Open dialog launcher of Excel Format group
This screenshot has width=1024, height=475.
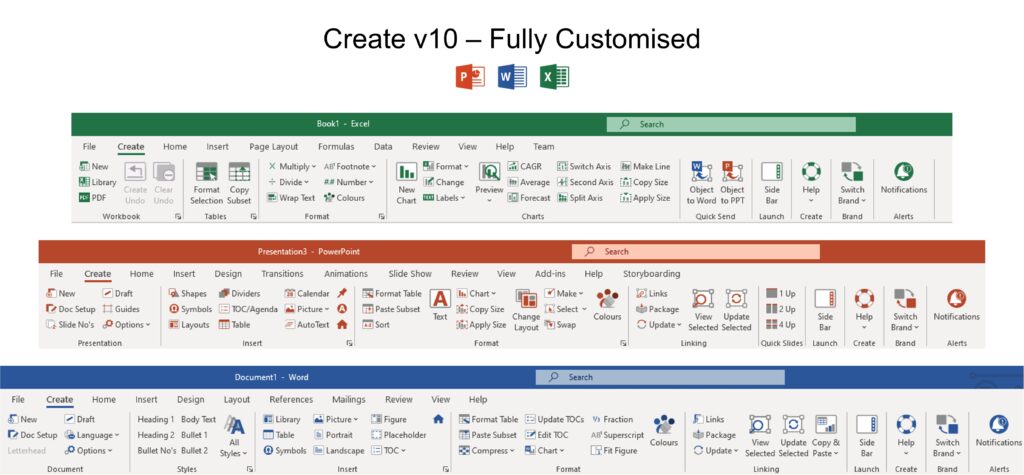tap(382, 216)
